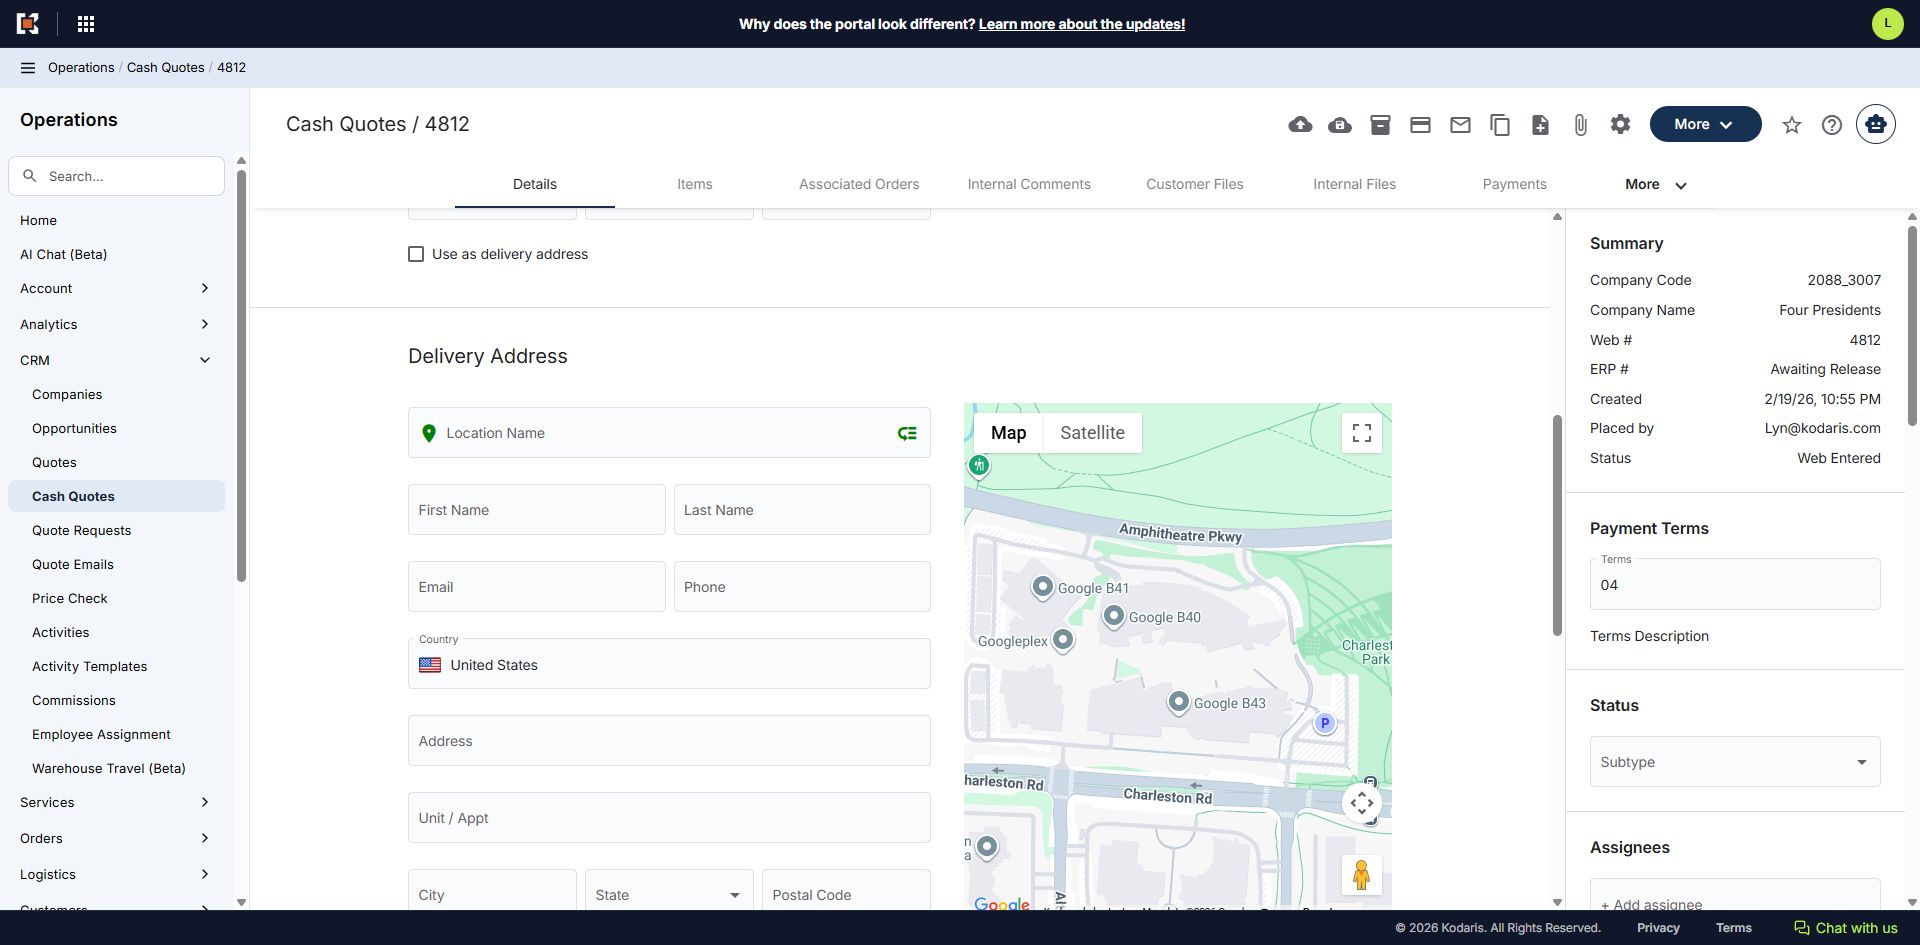Click the Kodaris logo icon
The height and width of the screenshot is (945, 1920).
pos(28,24)
